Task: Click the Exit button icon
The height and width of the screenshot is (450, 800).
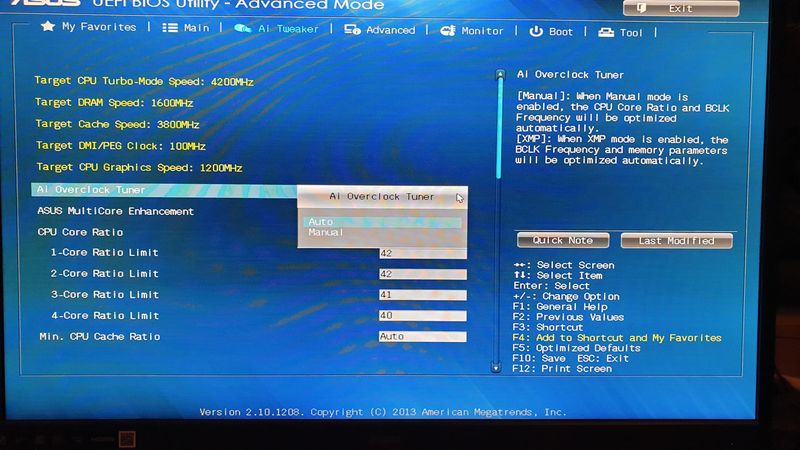Action: coord(641,8)
